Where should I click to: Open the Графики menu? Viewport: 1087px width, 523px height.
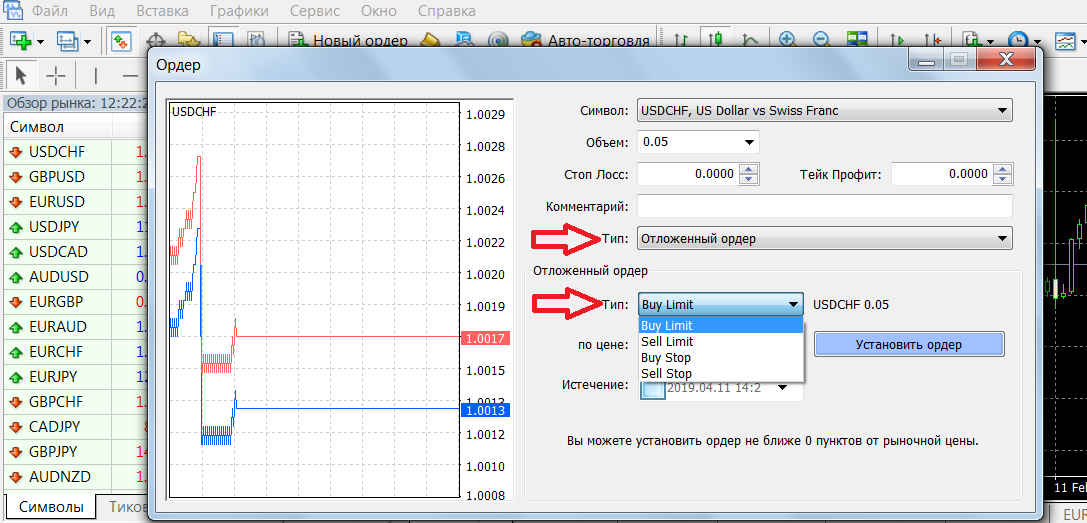(x=239, y=12)
